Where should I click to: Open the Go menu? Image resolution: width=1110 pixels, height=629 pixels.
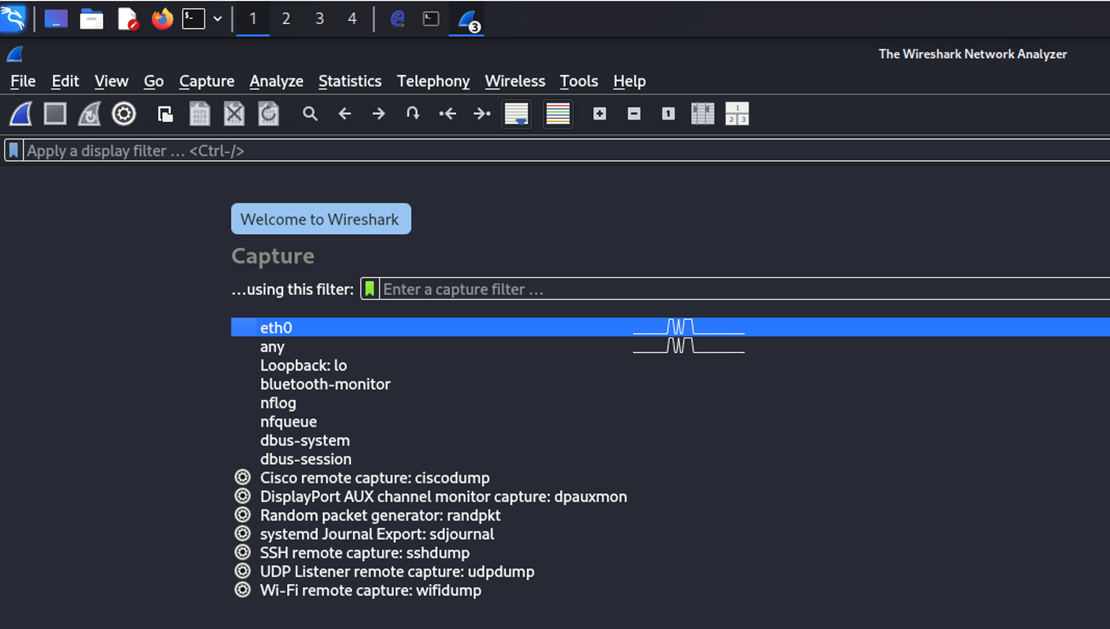(154, 81)
